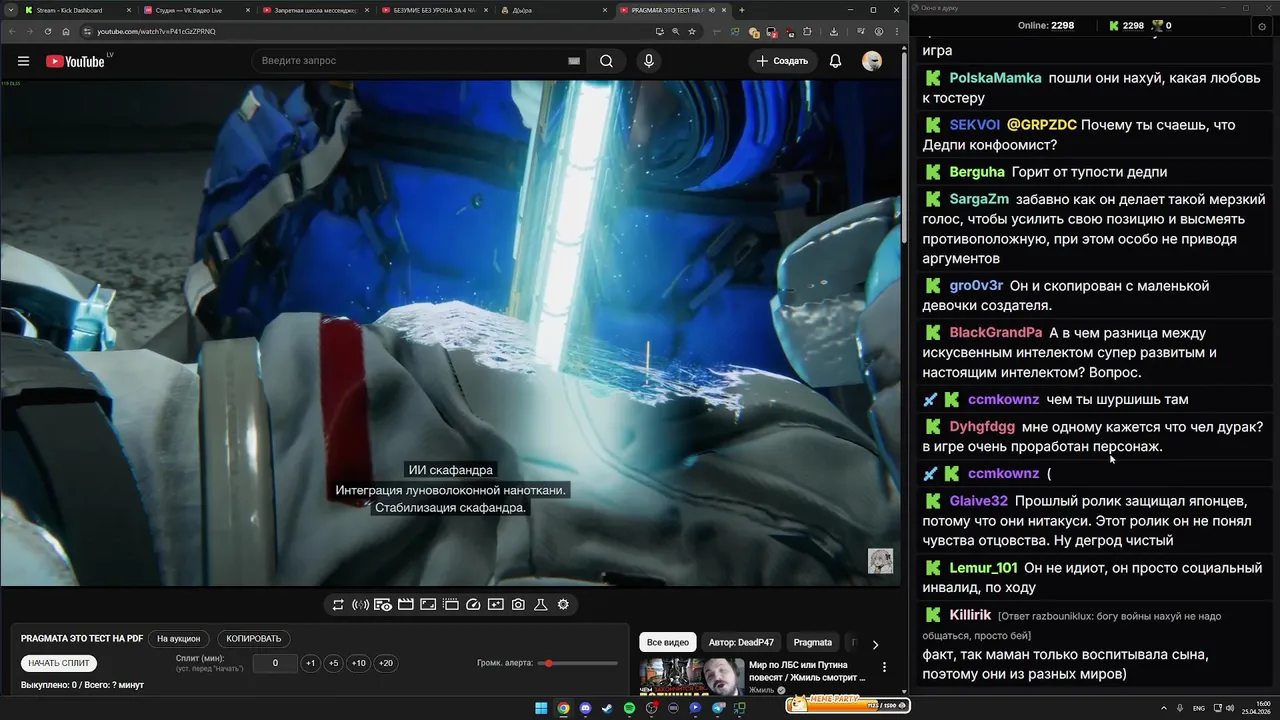This screenshot has height=720, width=1280.
Task: Open the on-screen keyboard in search box
Action: coord(574,61)
